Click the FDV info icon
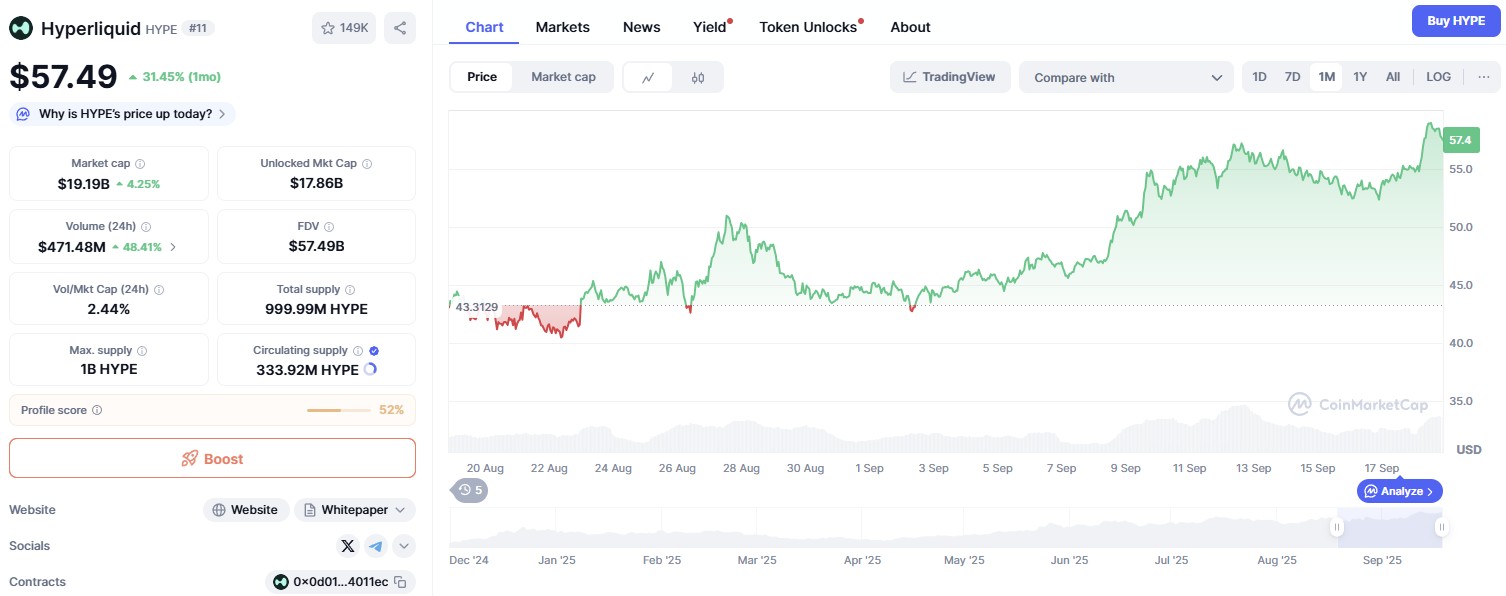 pyautogui.click(x=329, y=227)
